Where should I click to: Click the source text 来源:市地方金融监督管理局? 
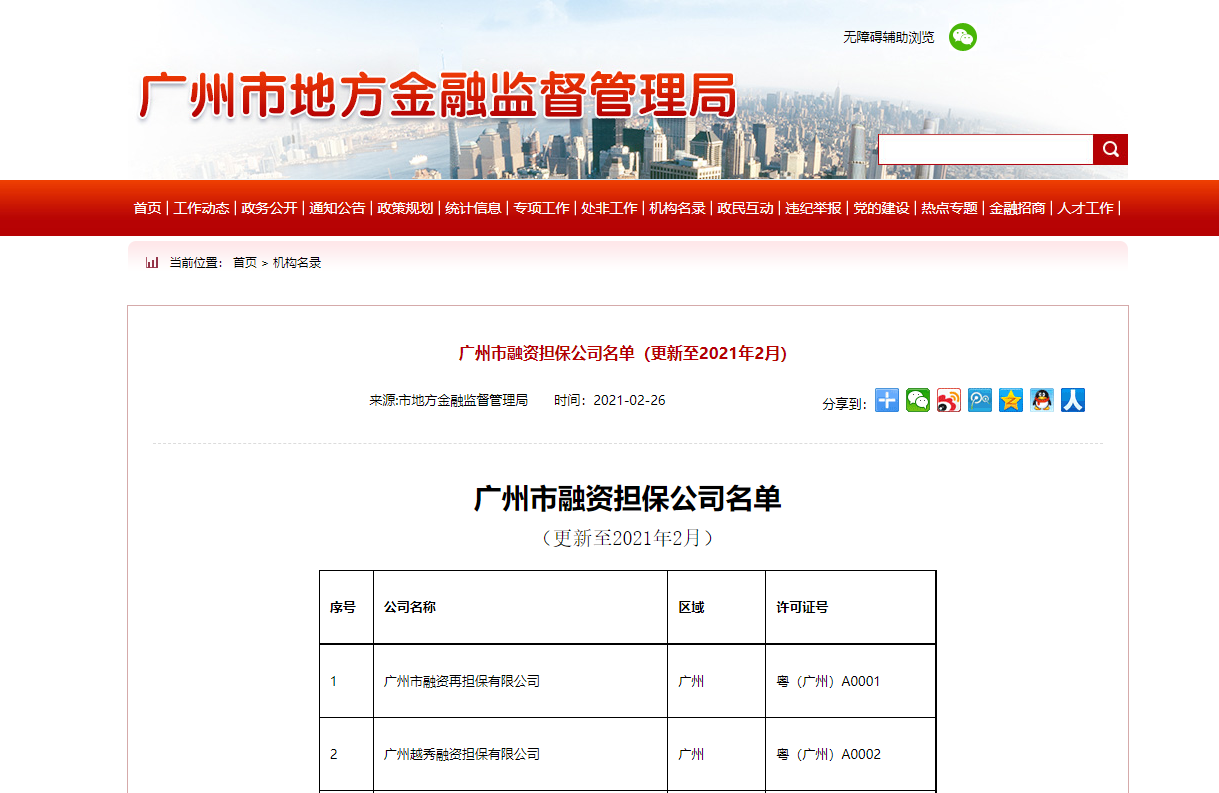tap(448, 400)
